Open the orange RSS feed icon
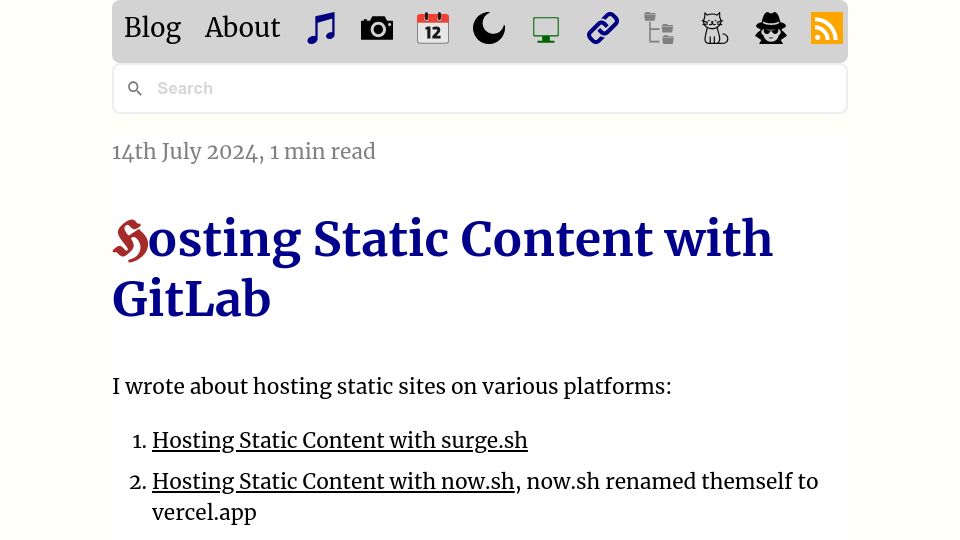960x540 pixels. click(x=827, y=28)
